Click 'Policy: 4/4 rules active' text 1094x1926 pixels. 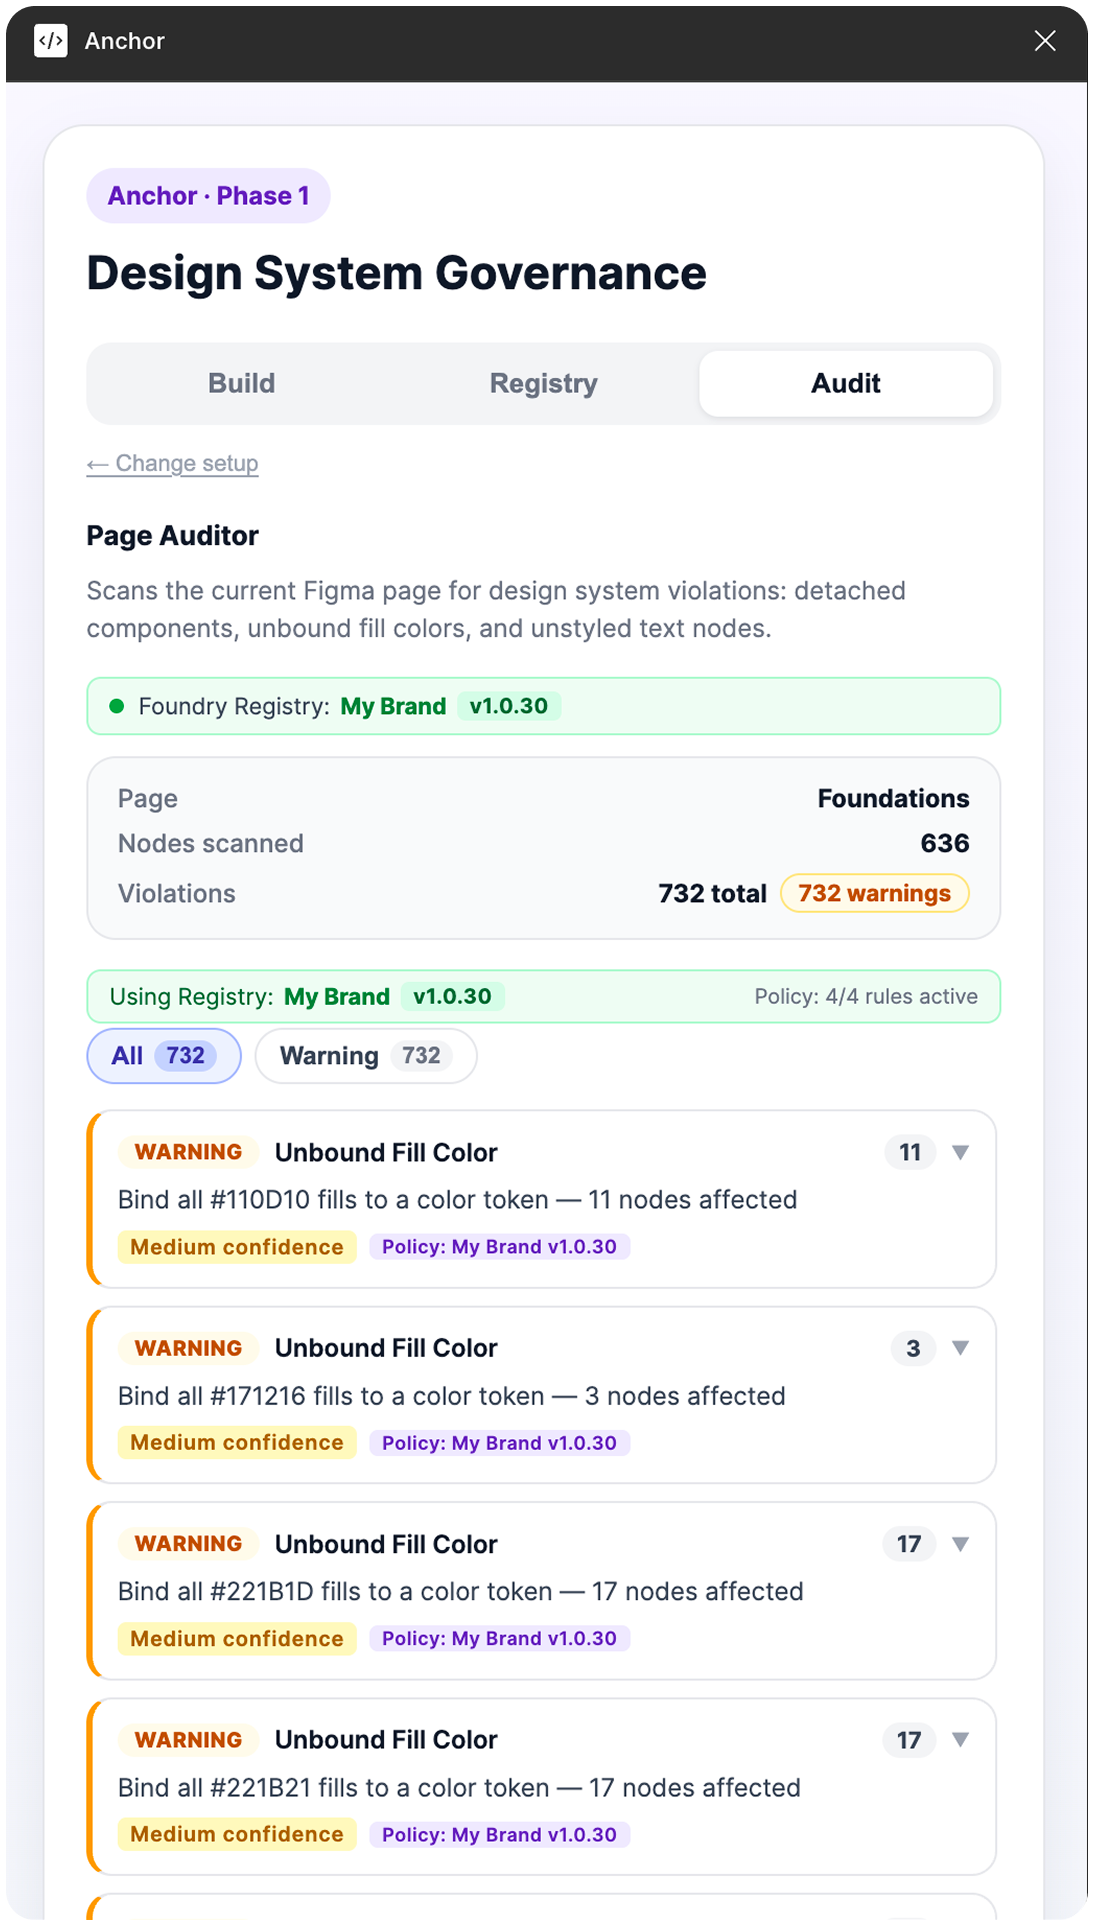866,997
